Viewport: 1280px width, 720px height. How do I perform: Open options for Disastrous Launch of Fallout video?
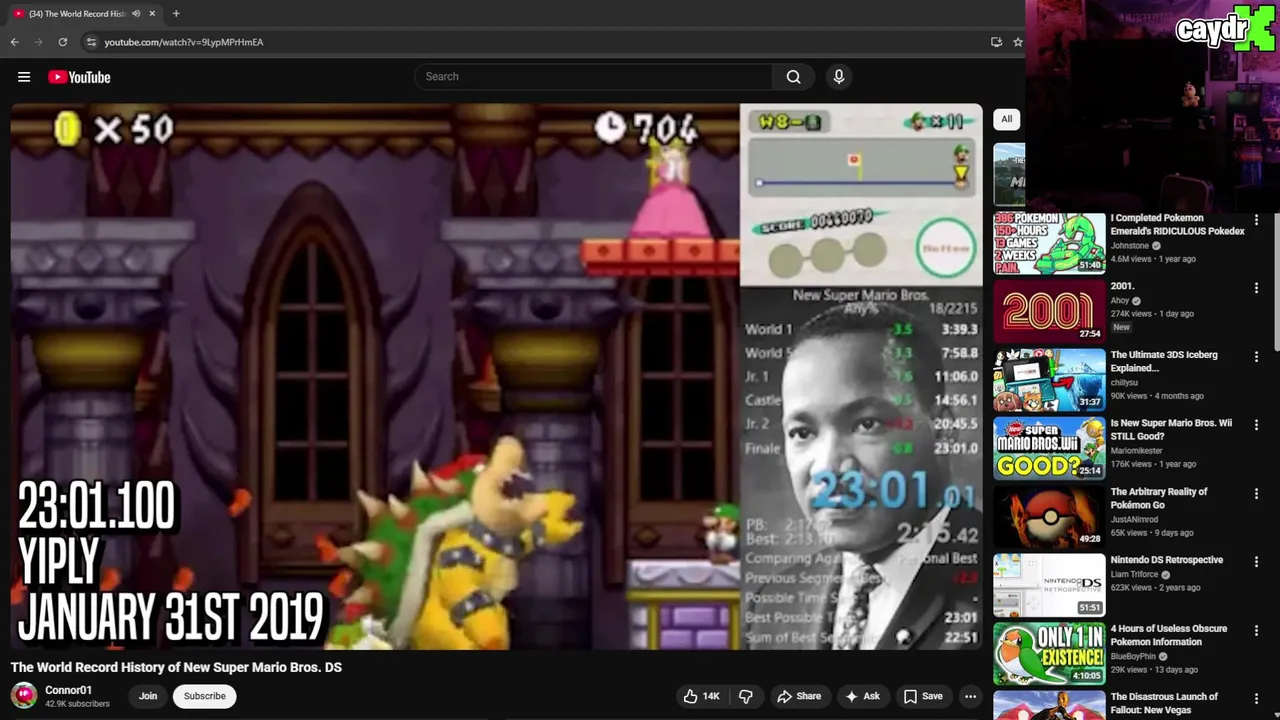[1256, 699]
